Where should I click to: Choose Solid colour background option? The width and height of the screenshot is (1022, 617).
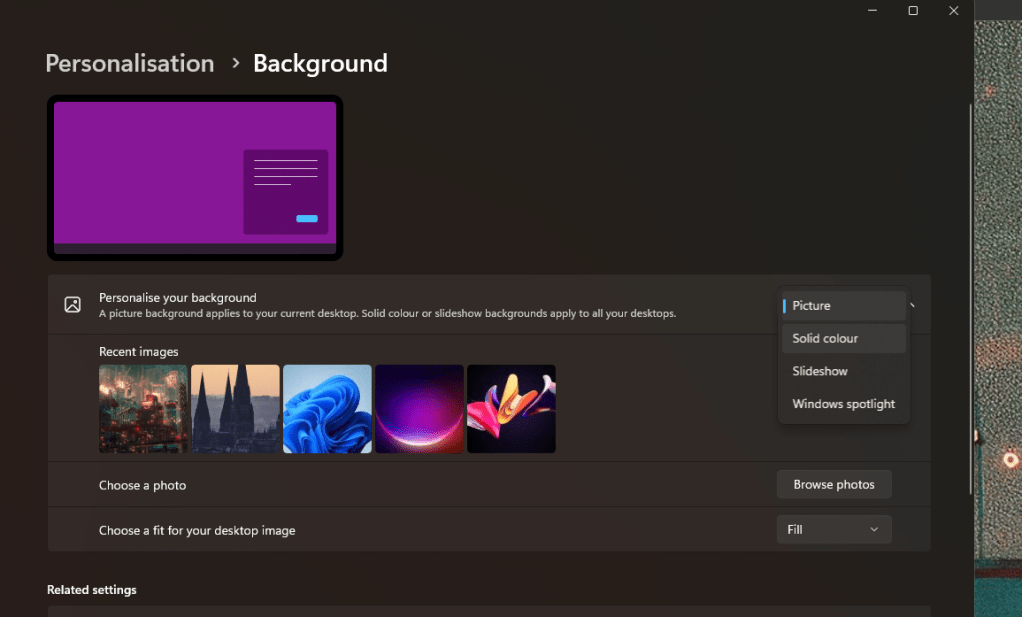tap(843, 338)
